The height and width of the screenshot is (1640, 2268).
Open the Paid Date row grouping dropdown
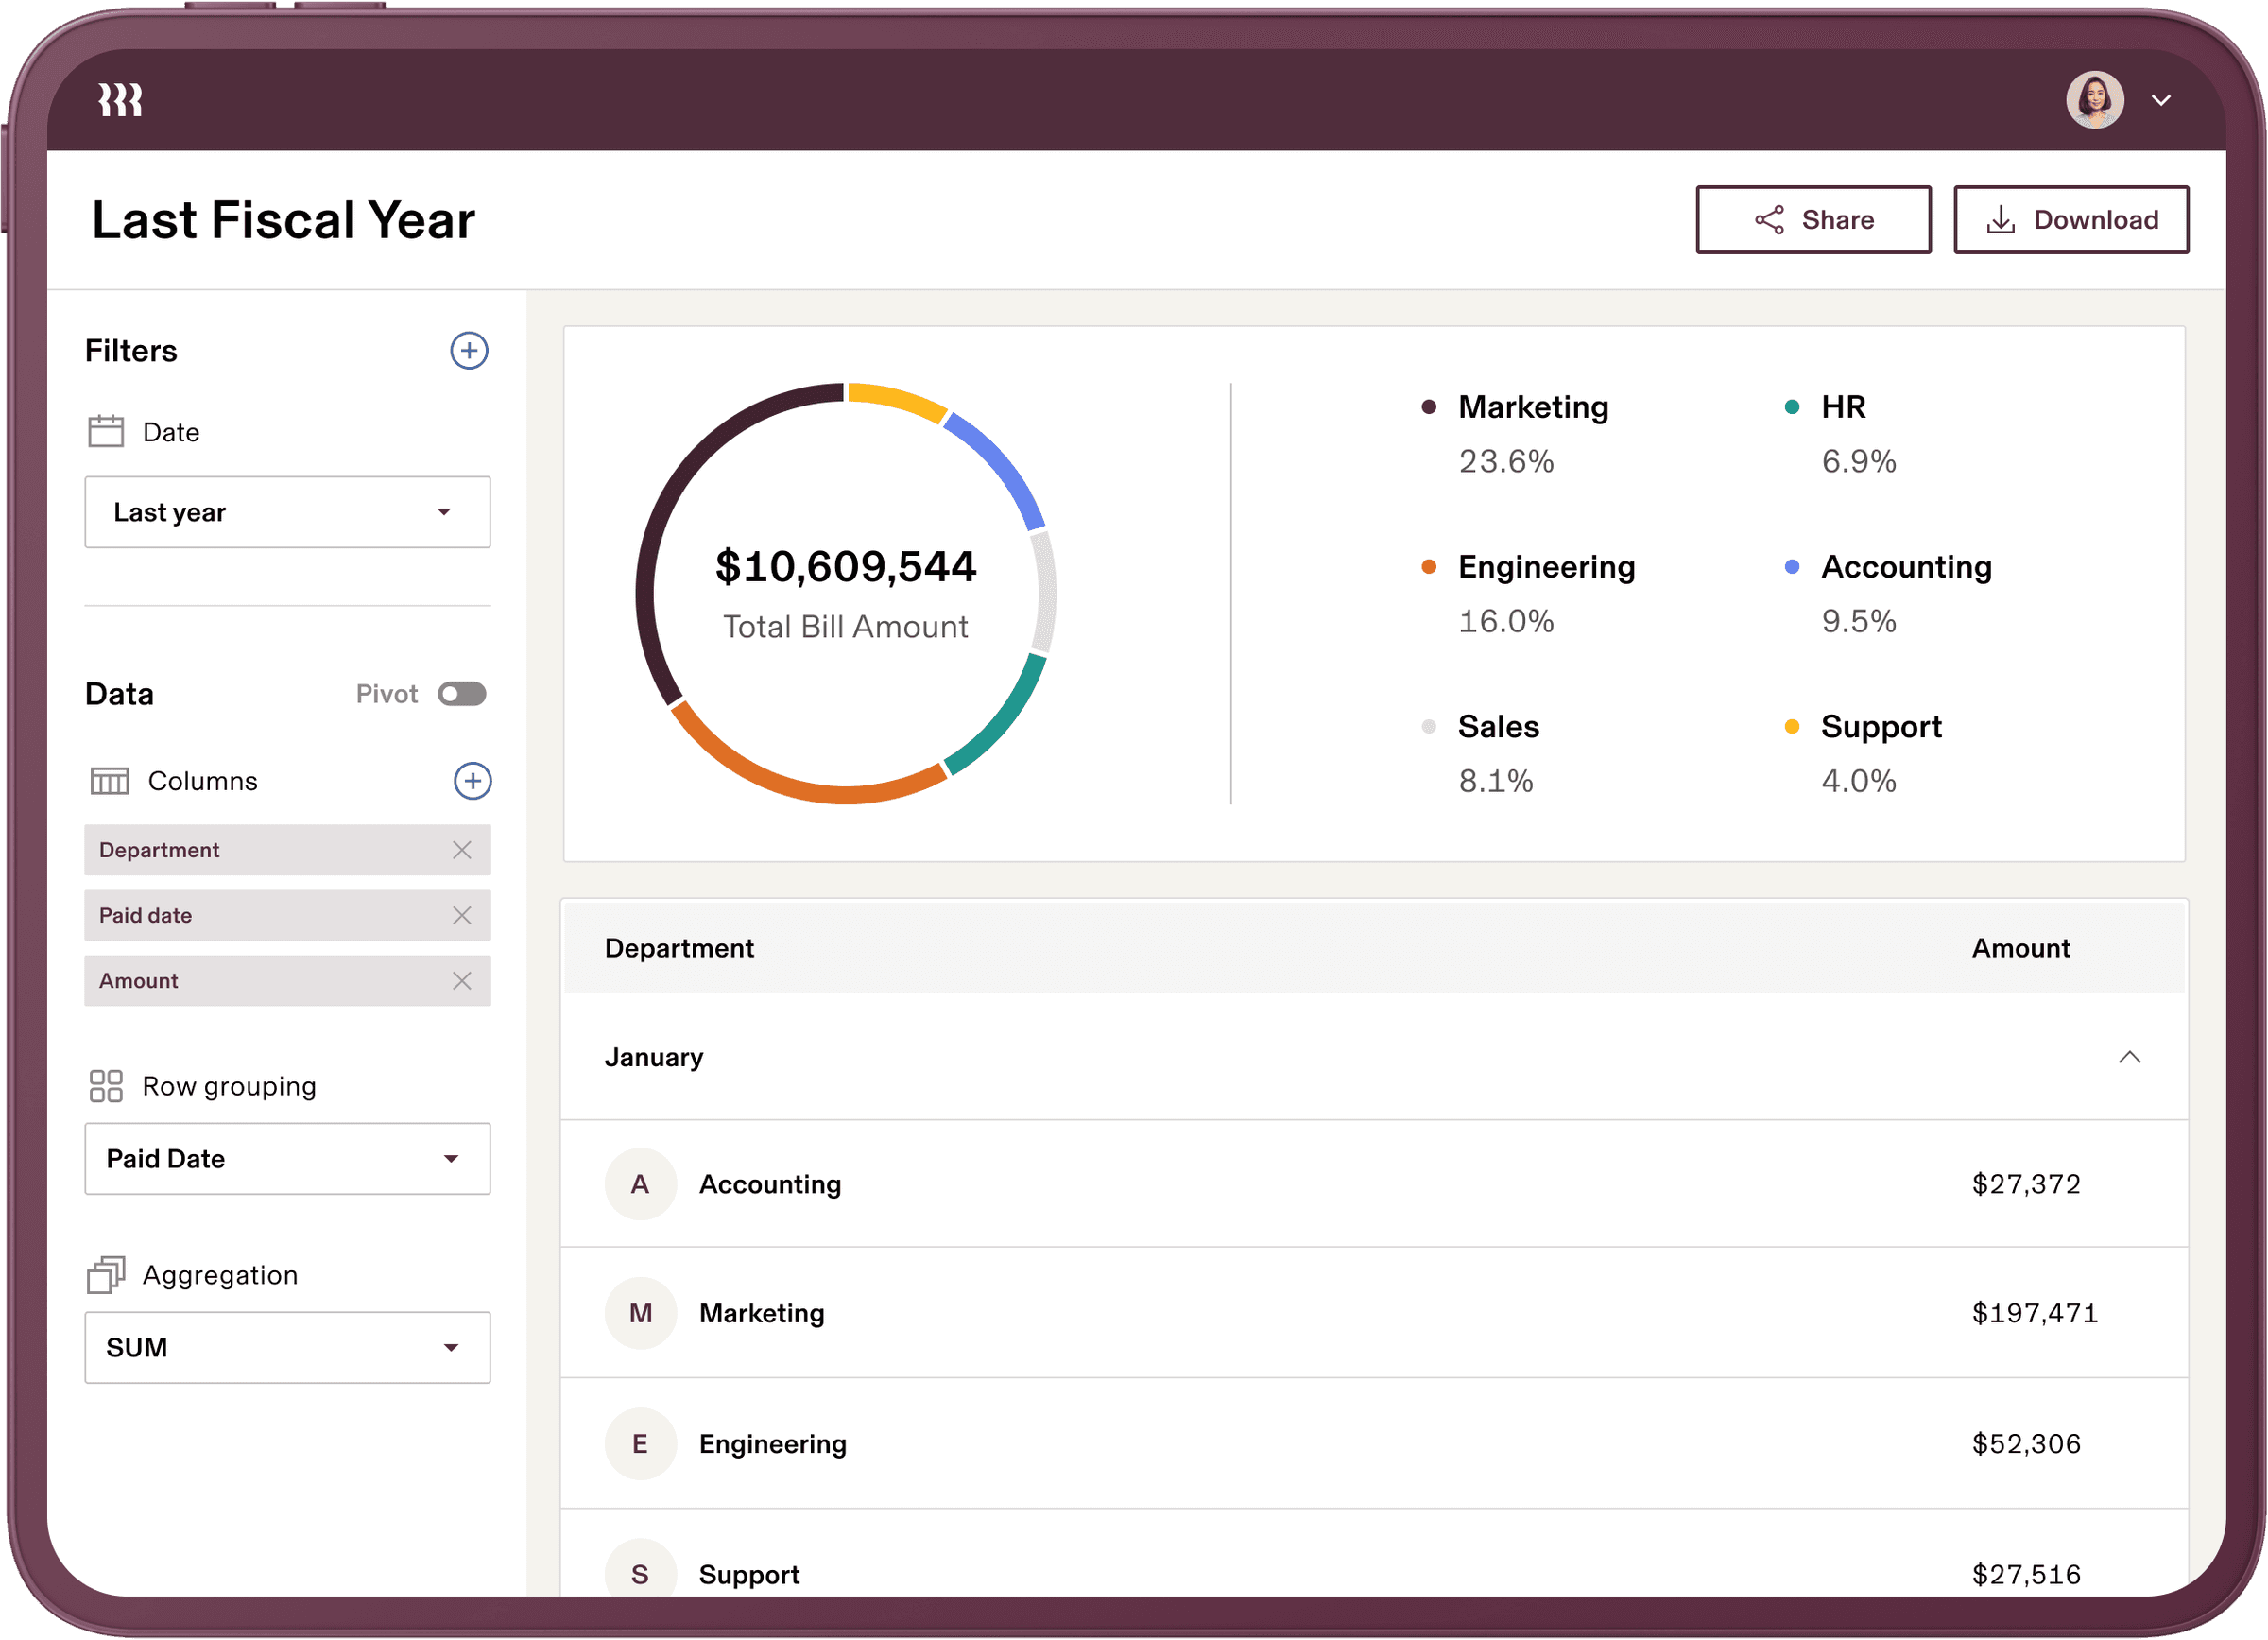tap(287, 1159)
